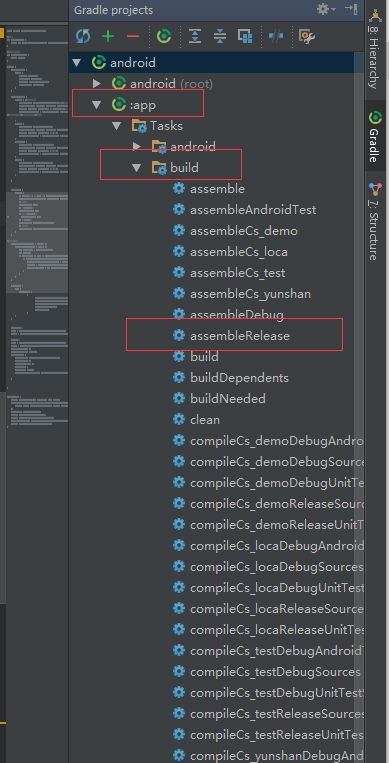This screenshot has width=389, height=763.
Task: Select the assembleCs_test task
Action: 238,272
